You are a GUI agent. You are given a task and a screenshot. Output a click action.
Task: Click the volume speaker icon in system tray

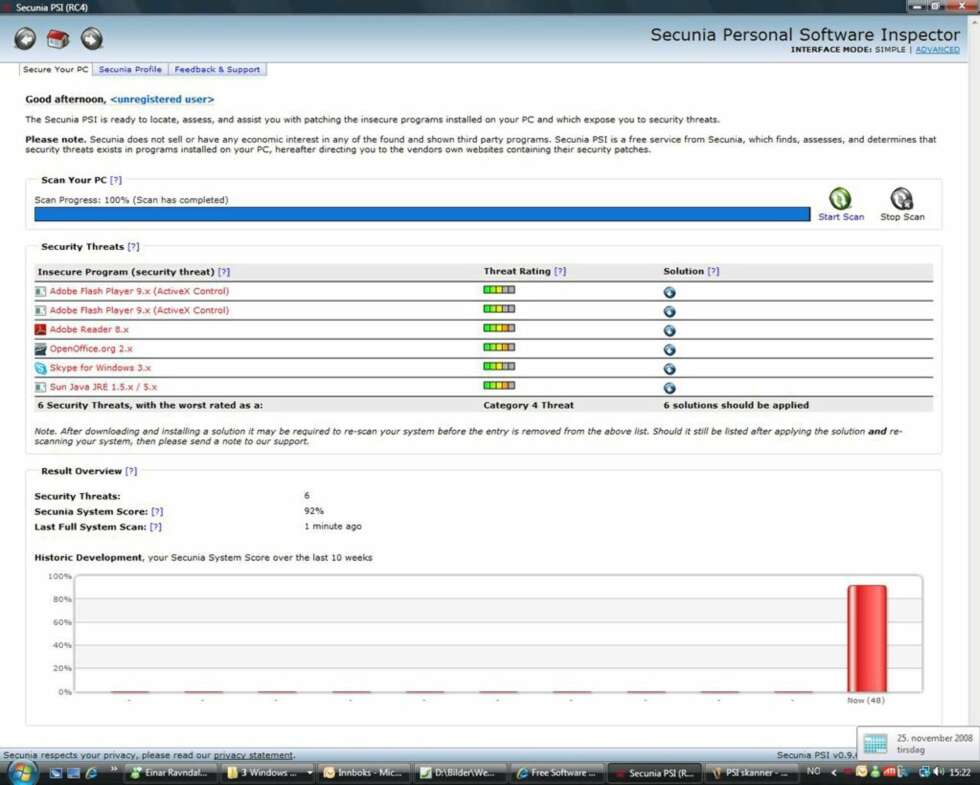[x=938, y=772]
